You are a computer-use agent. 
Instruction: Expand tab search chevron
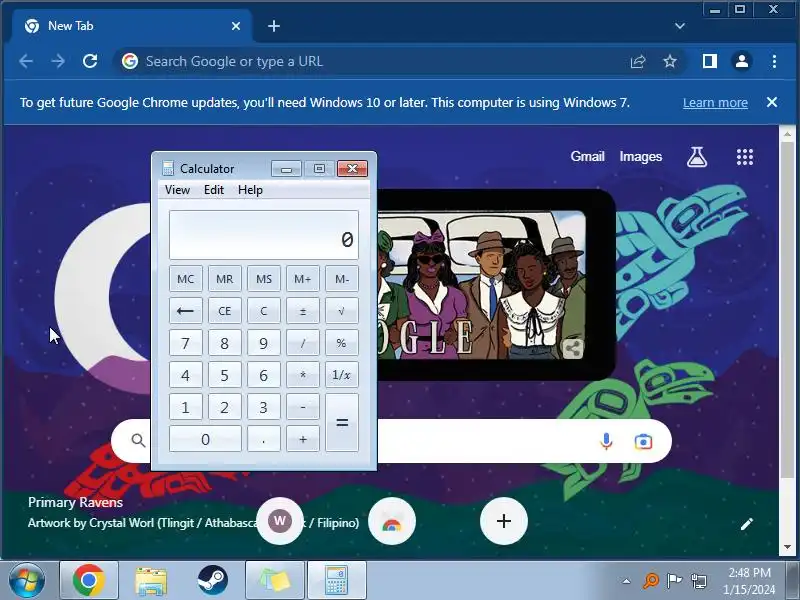(x=680, y=26)
